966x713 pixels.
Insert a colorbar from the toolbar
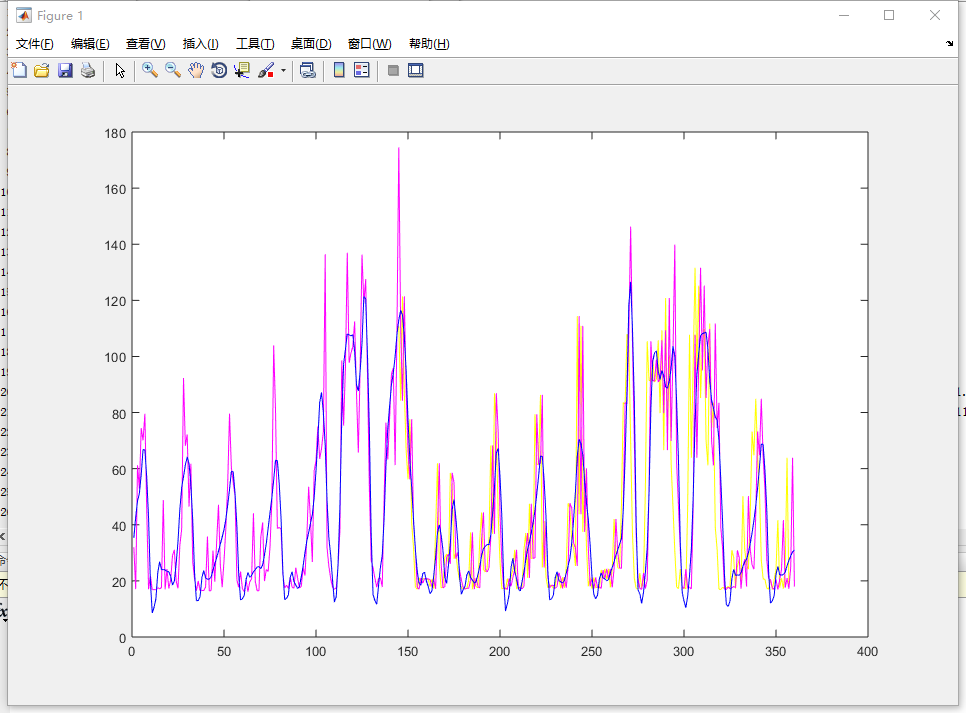tap(339, 70)
